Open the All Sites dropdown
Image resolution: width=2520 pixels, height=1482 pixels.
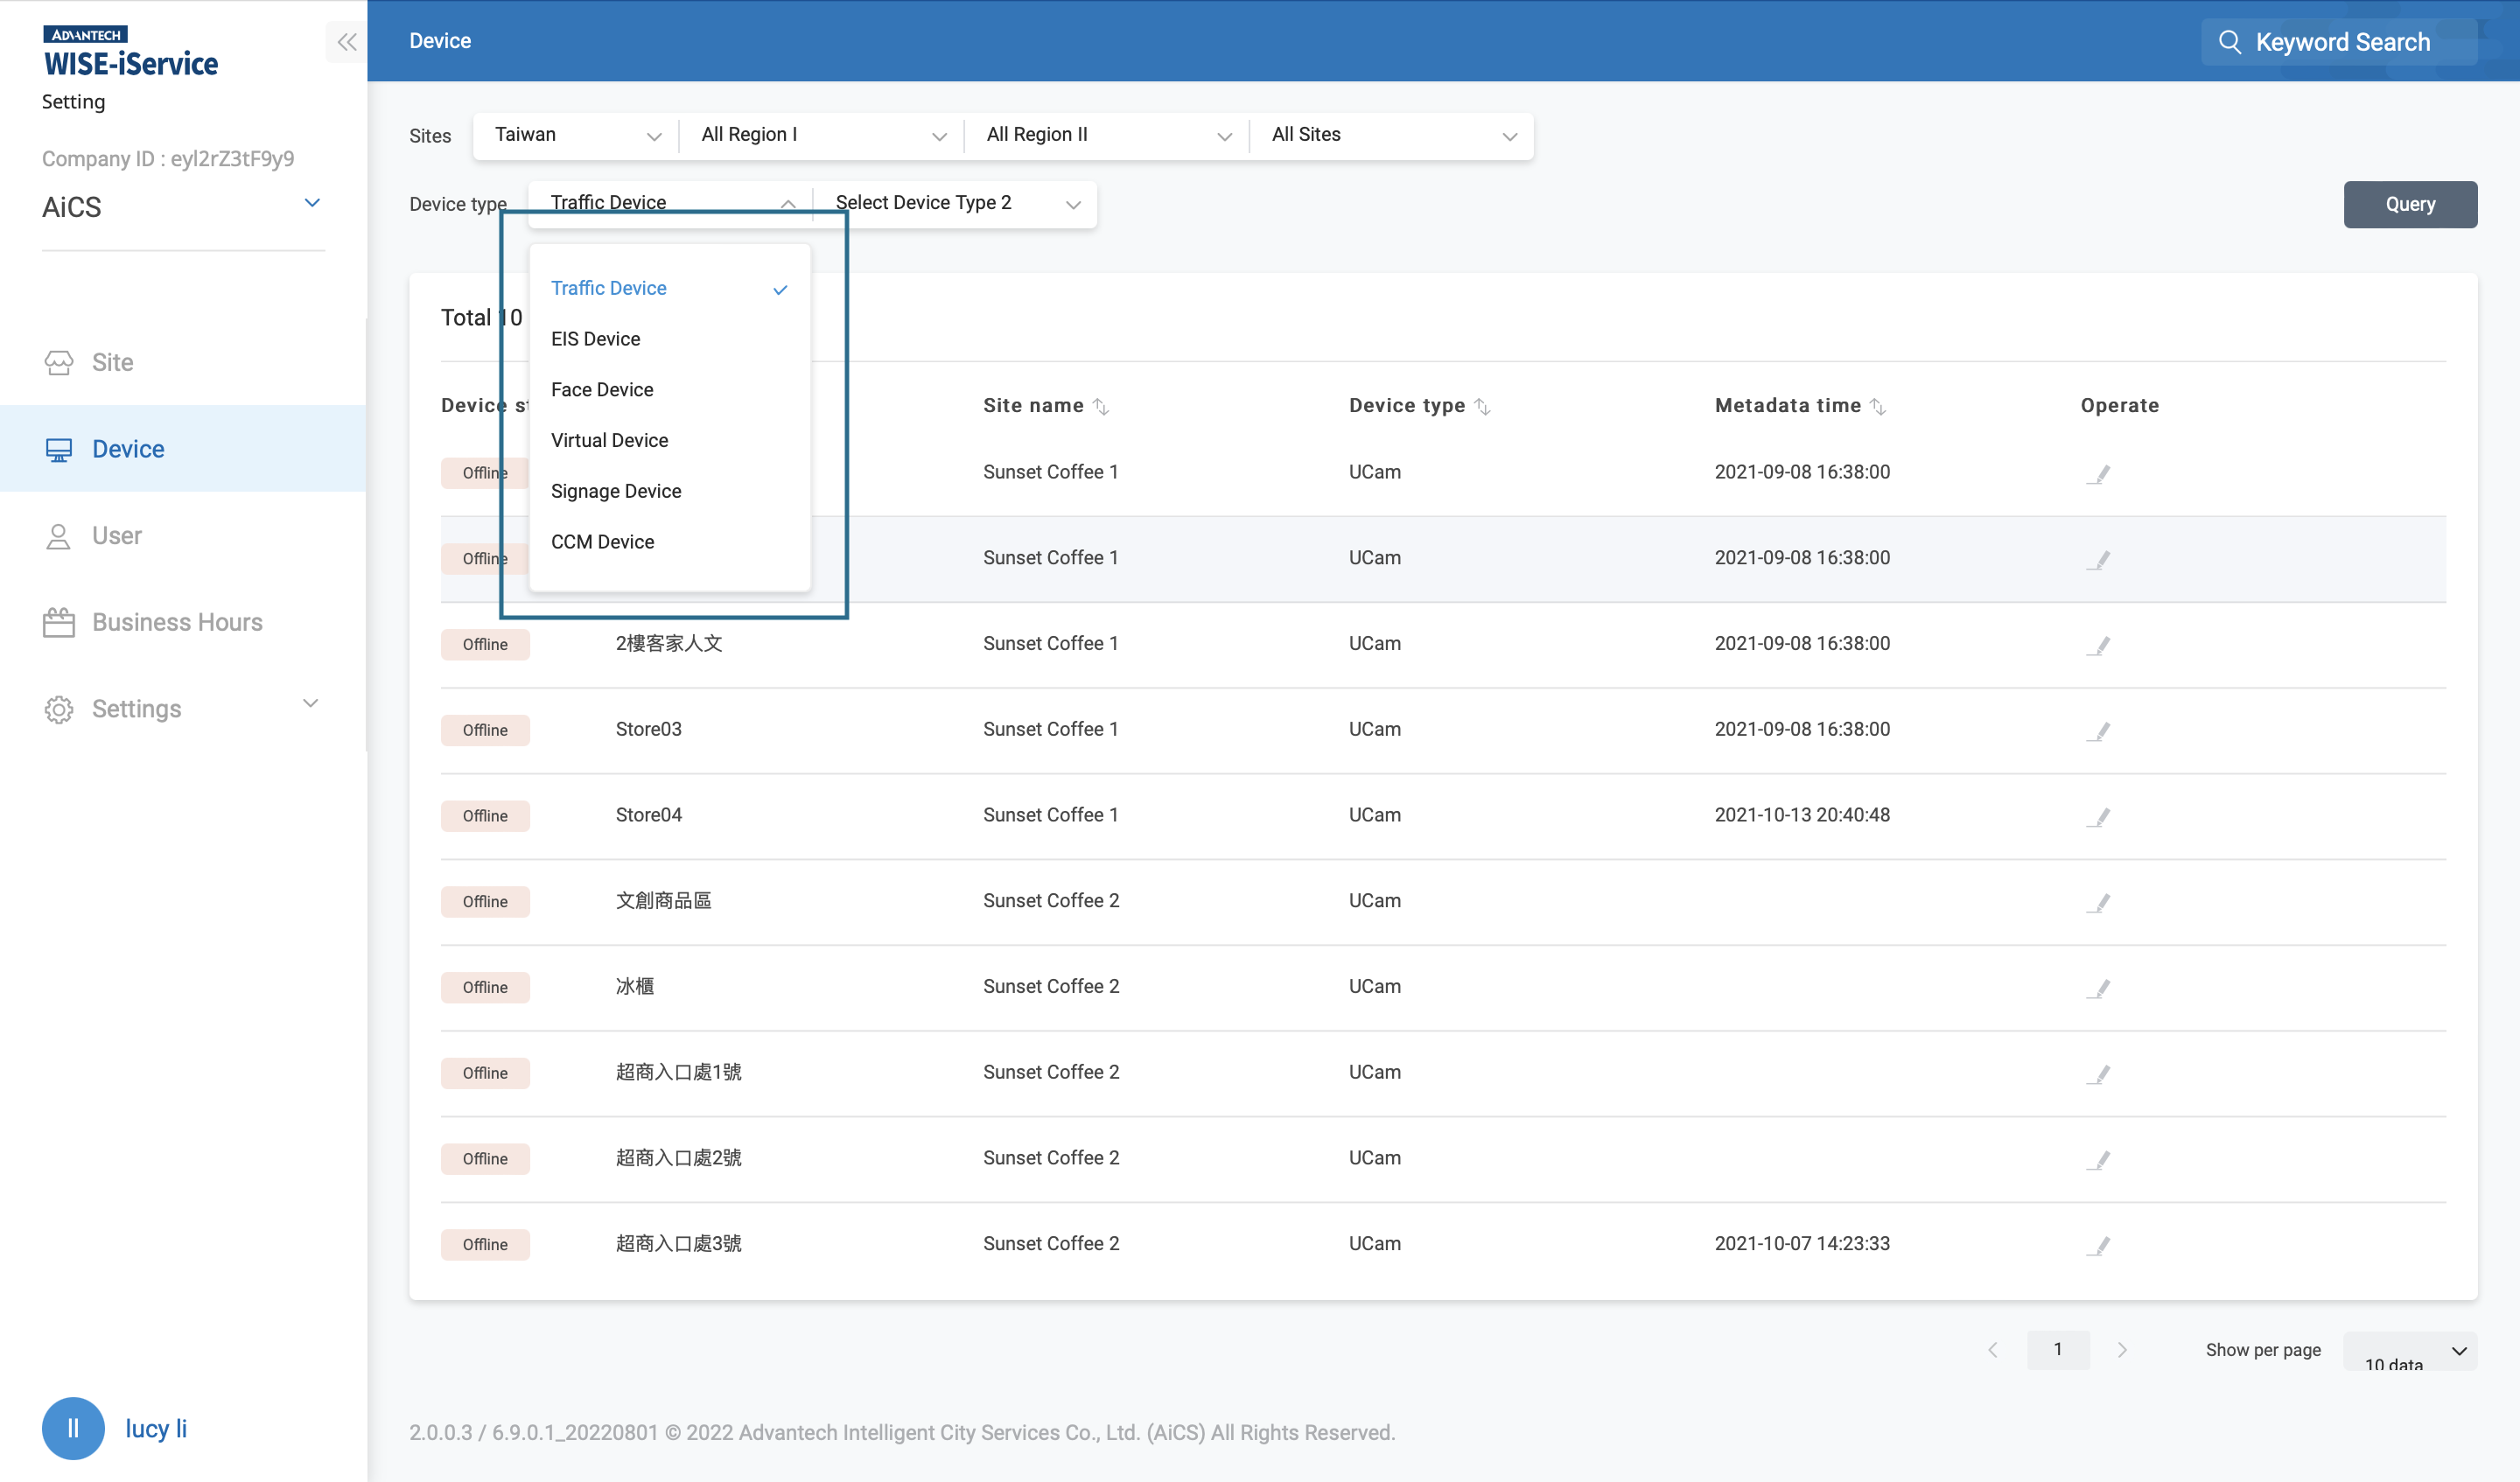coord(1392,135)
